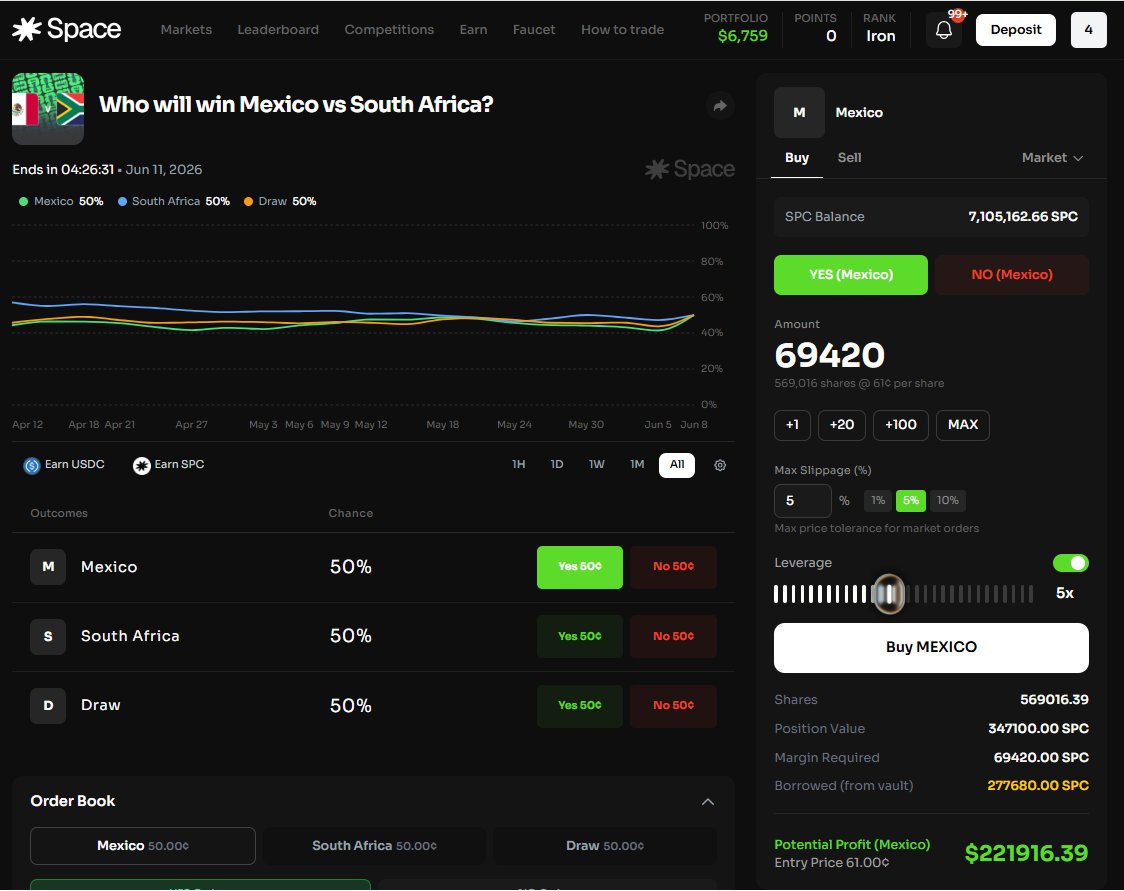The image size is (1124, 891).
Task: Open the Market order type dropdown
Action: (x=1052, y=158)
